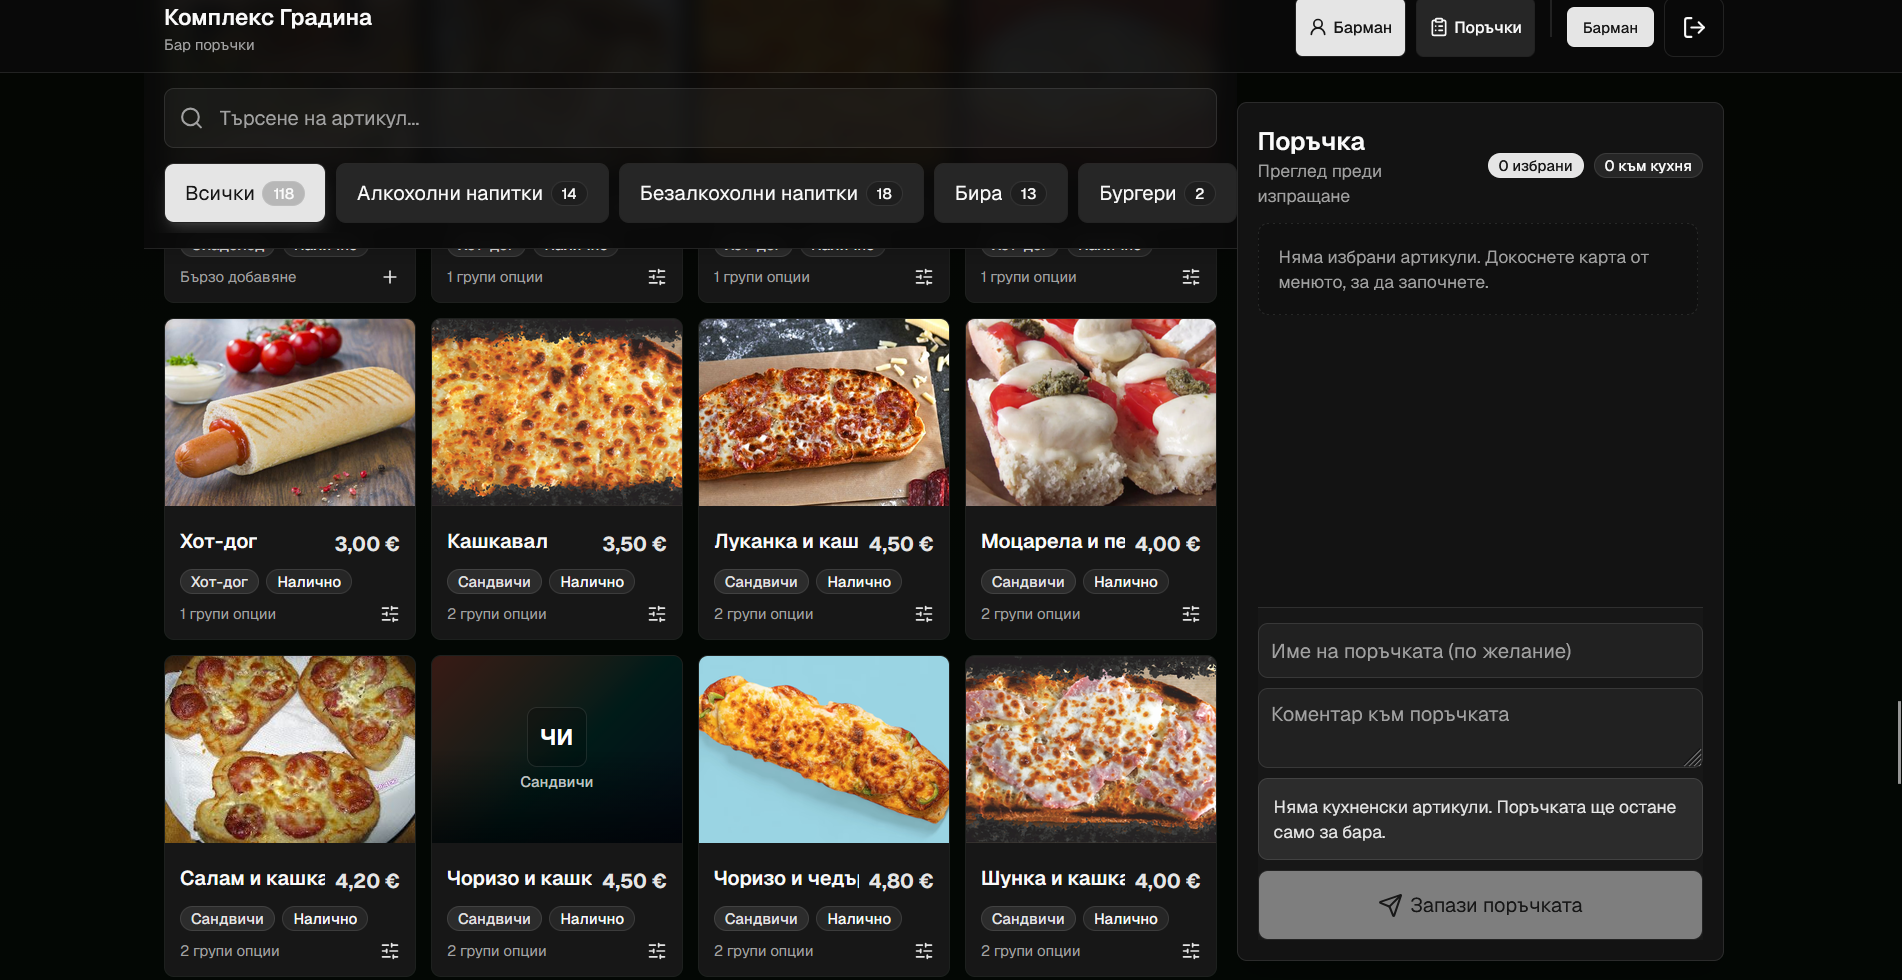Open options sliders icon on Кашкавал card

[657, 614]
